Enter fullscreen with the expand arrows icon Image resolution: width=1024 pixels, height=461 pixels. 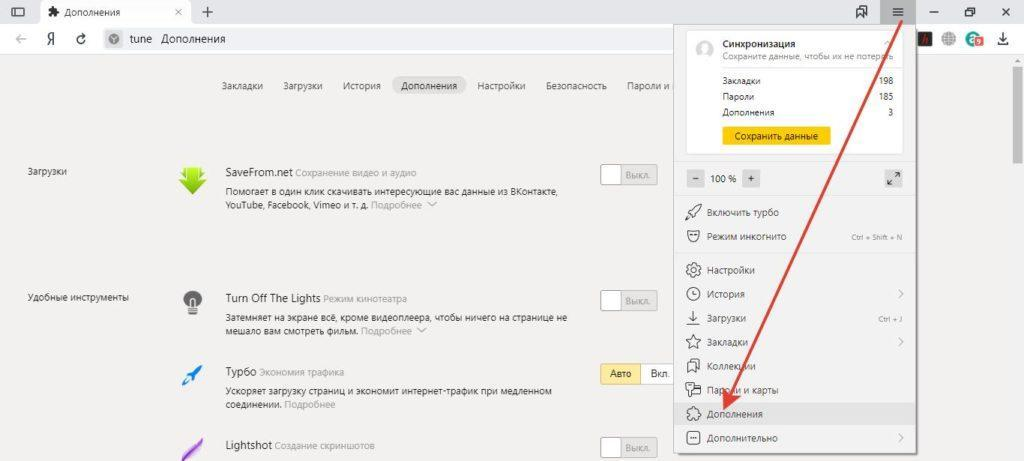click(893, 178)
